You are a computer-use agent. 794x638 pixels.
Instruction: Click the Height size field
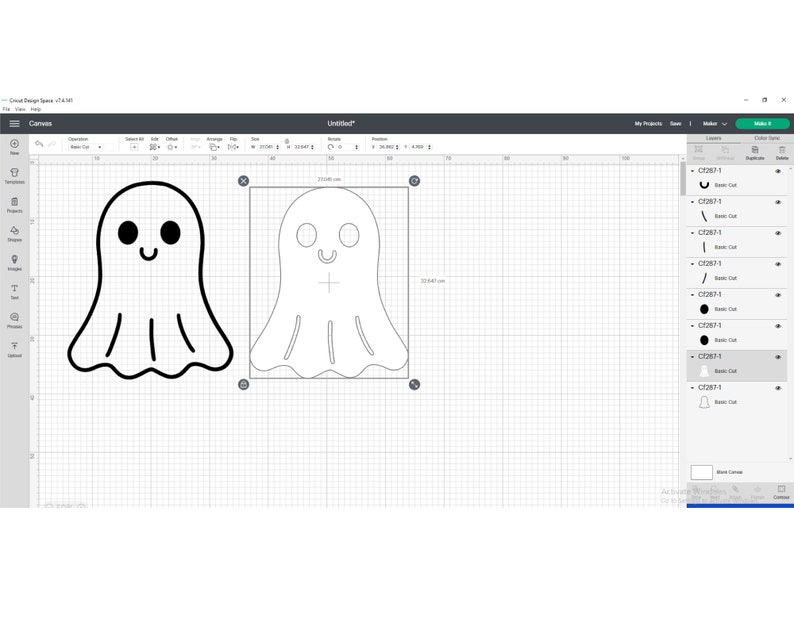coord(302,147)
